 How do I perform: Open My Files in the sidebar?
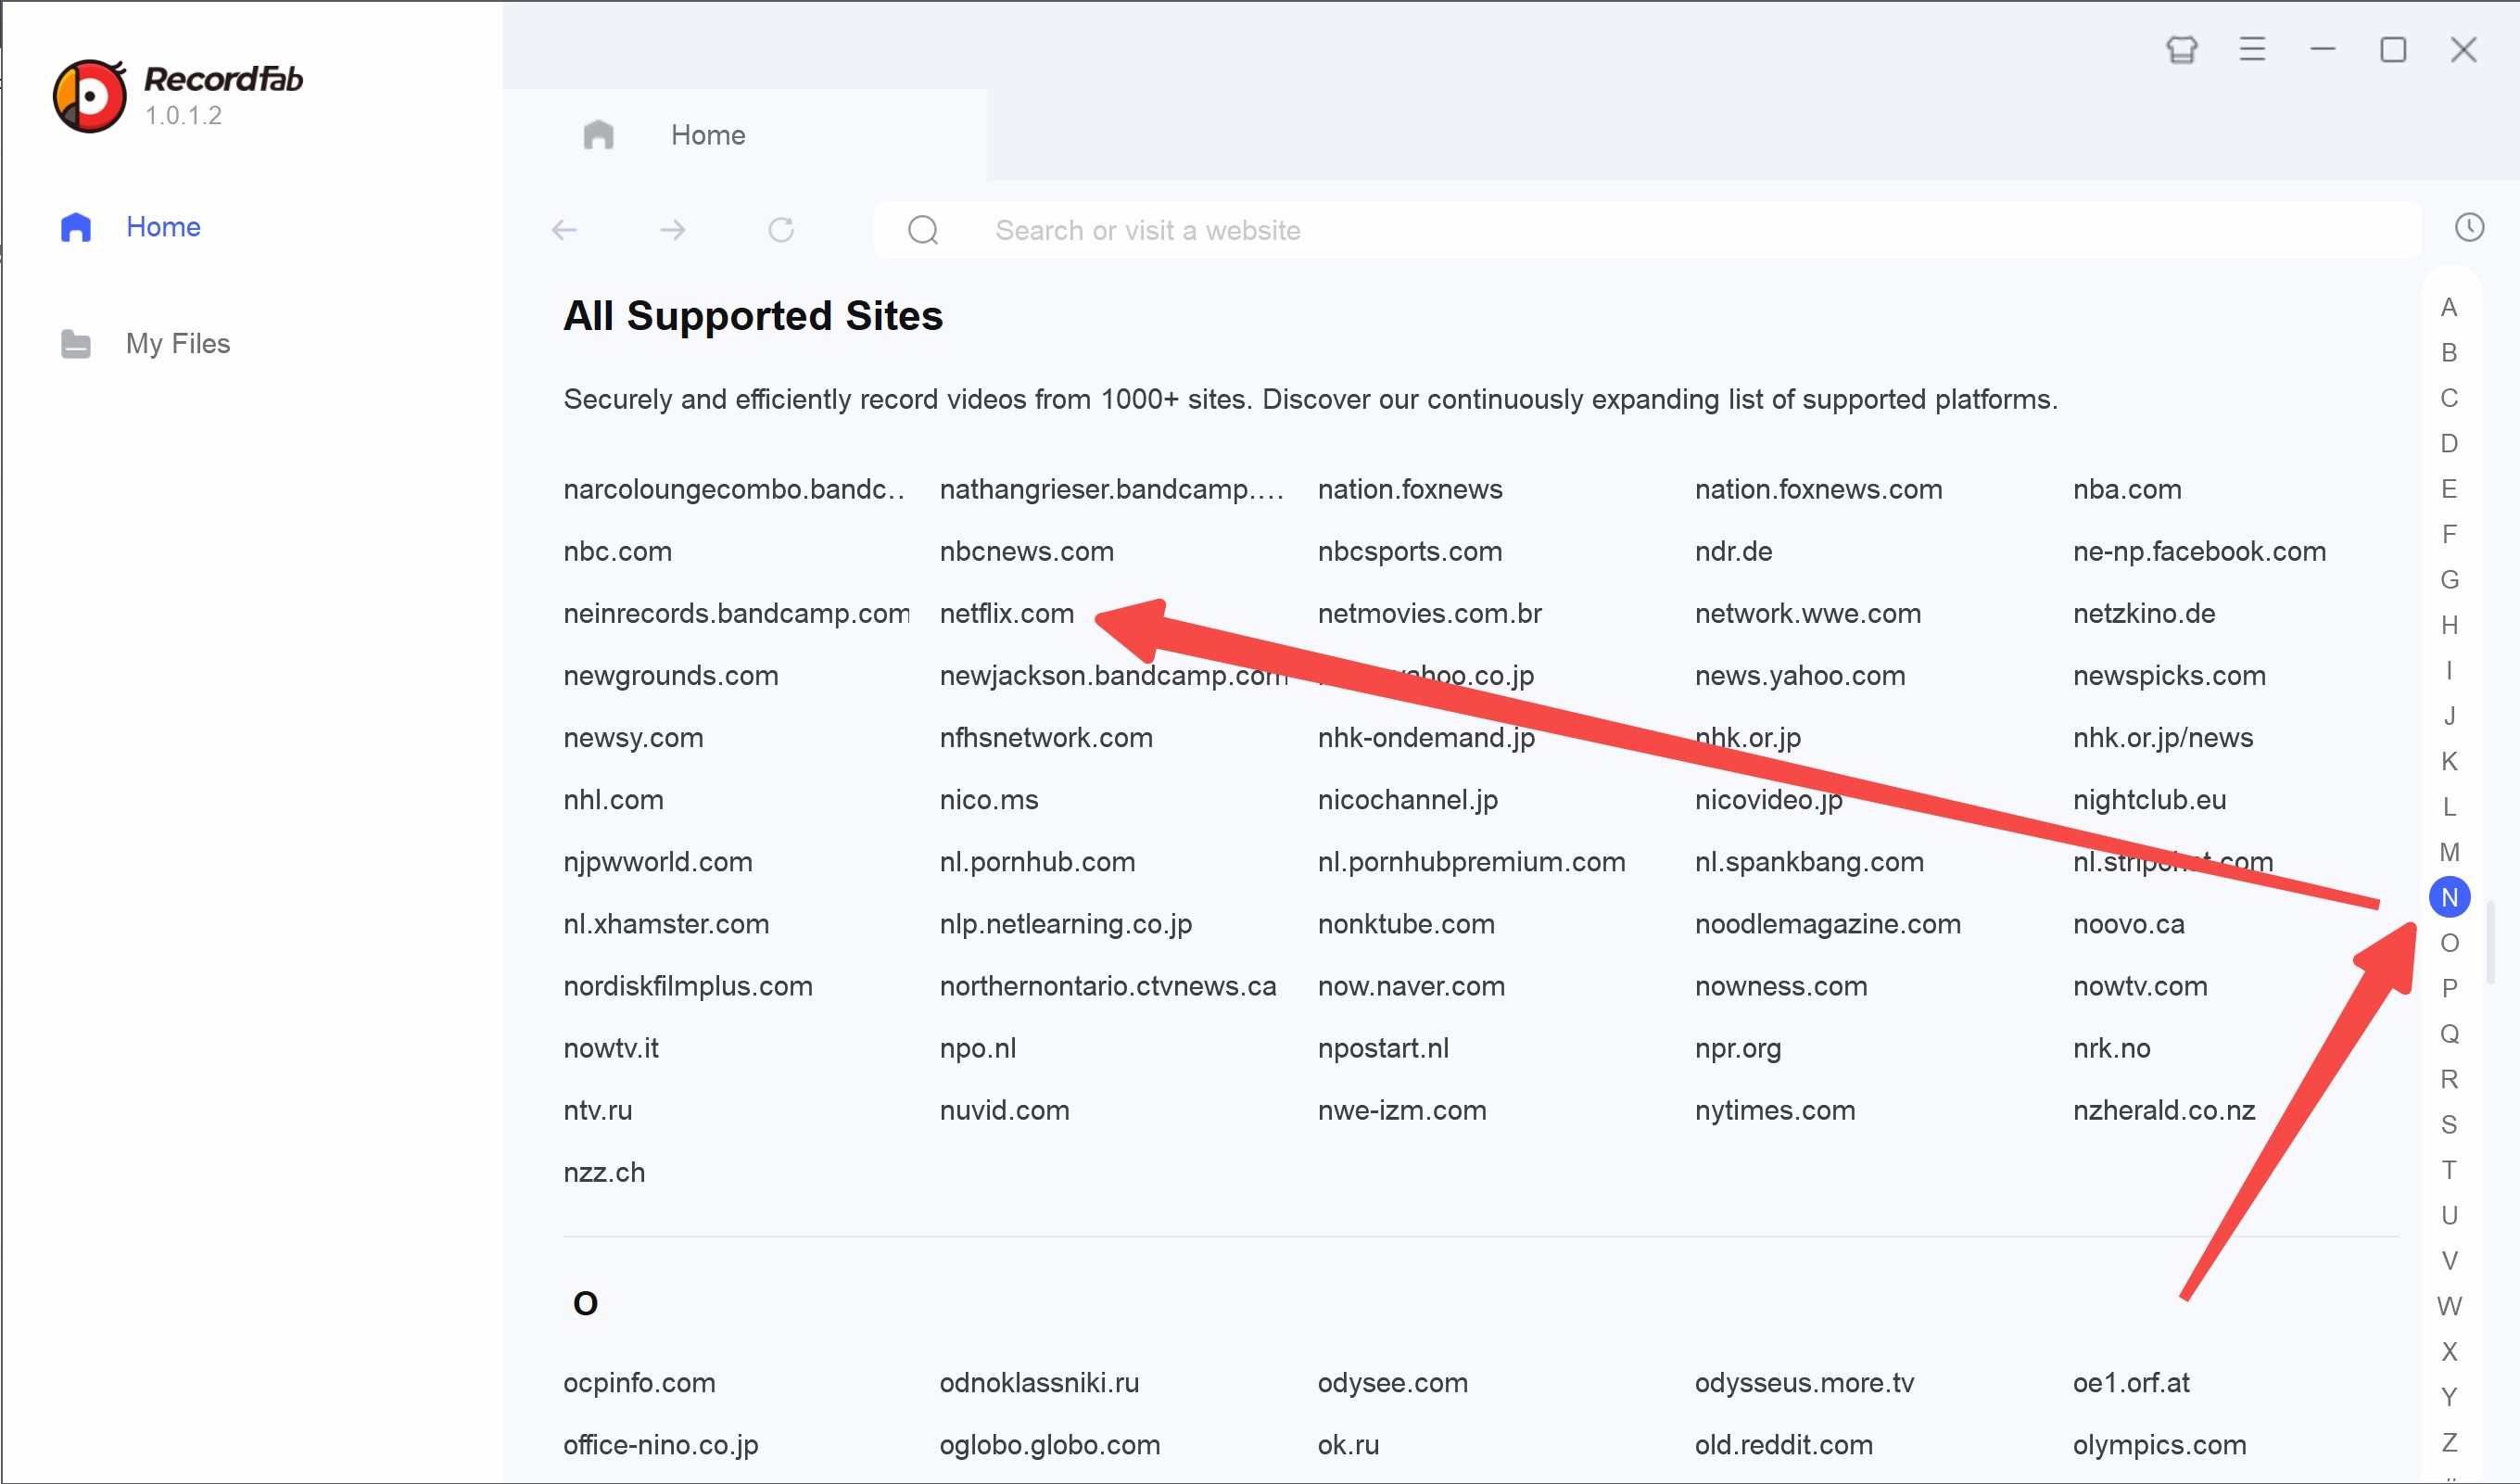click(x=145, y=344)
